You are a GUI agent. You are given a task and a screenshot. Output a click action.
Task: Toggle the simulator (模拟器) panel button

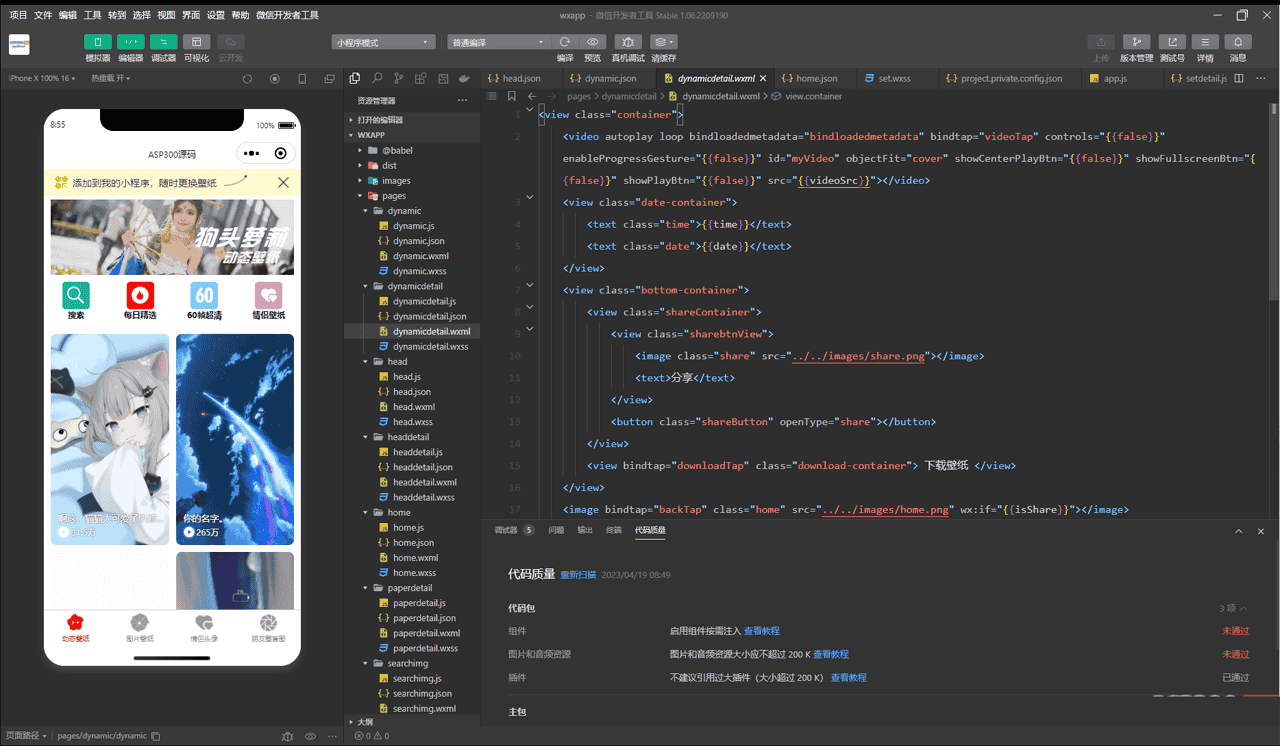[x=98, y=42]
